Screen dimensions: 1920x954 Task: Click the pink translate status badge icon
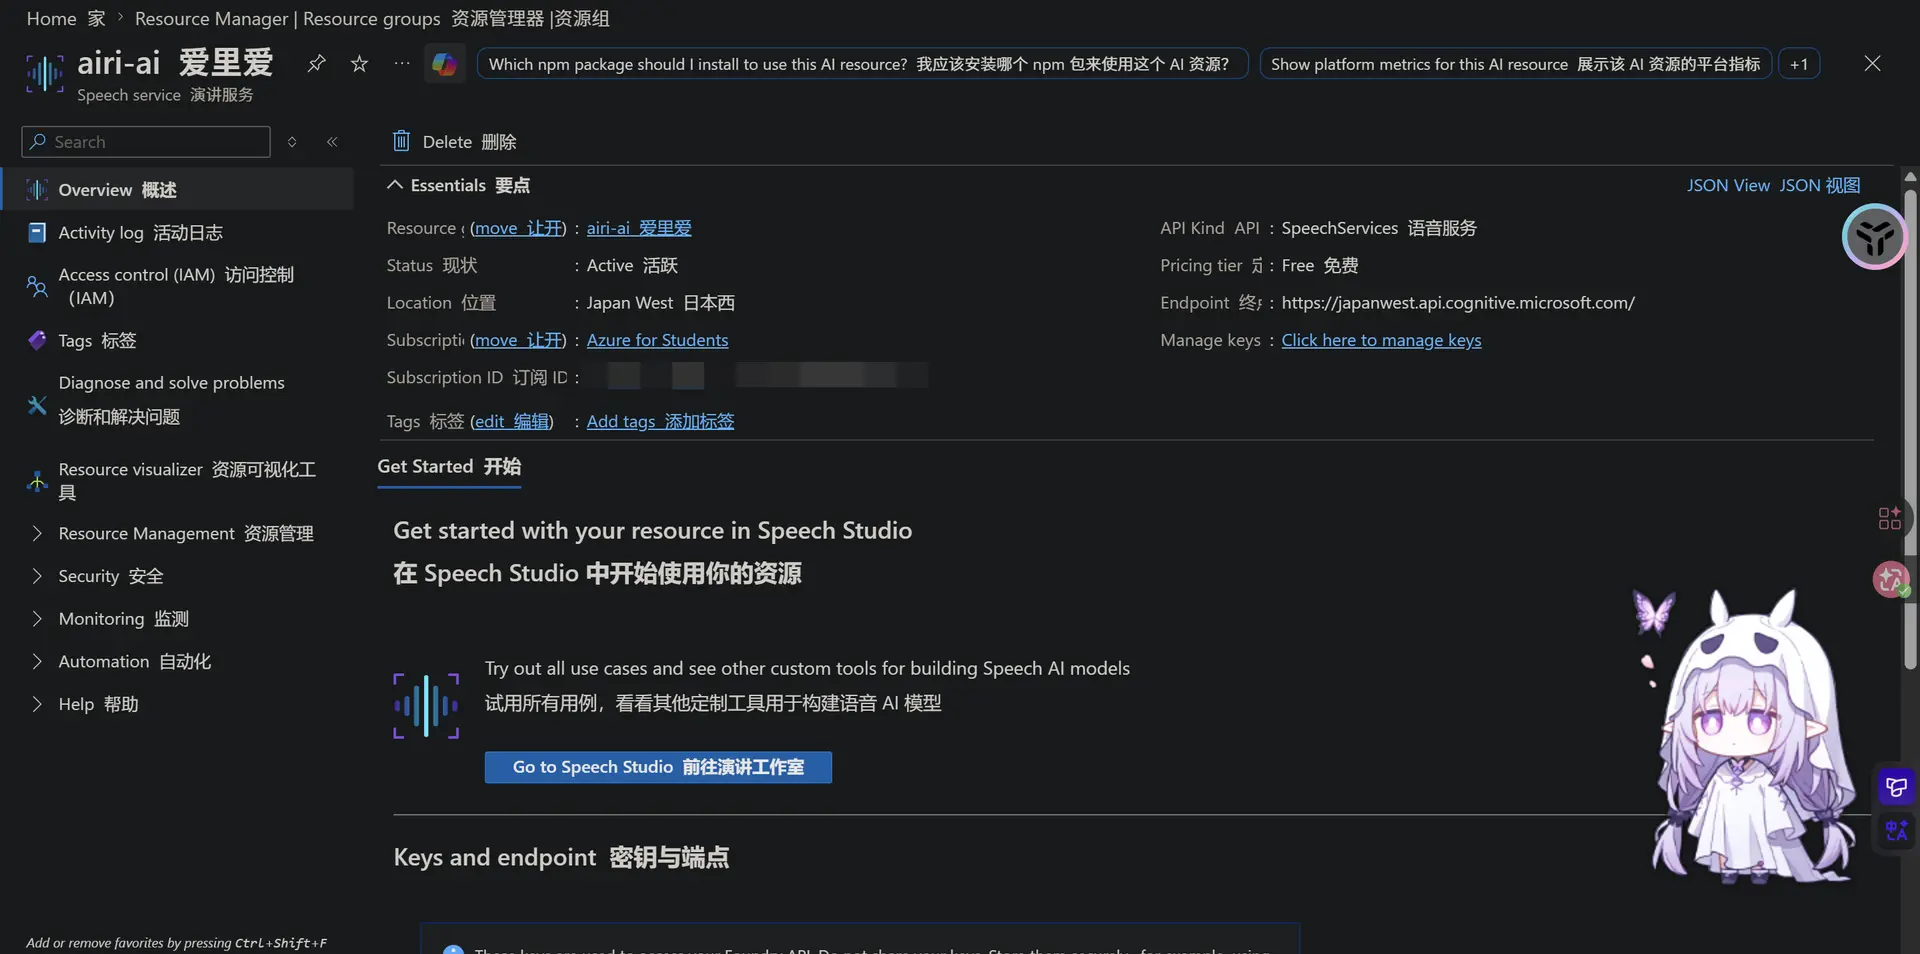point(1890,579)
